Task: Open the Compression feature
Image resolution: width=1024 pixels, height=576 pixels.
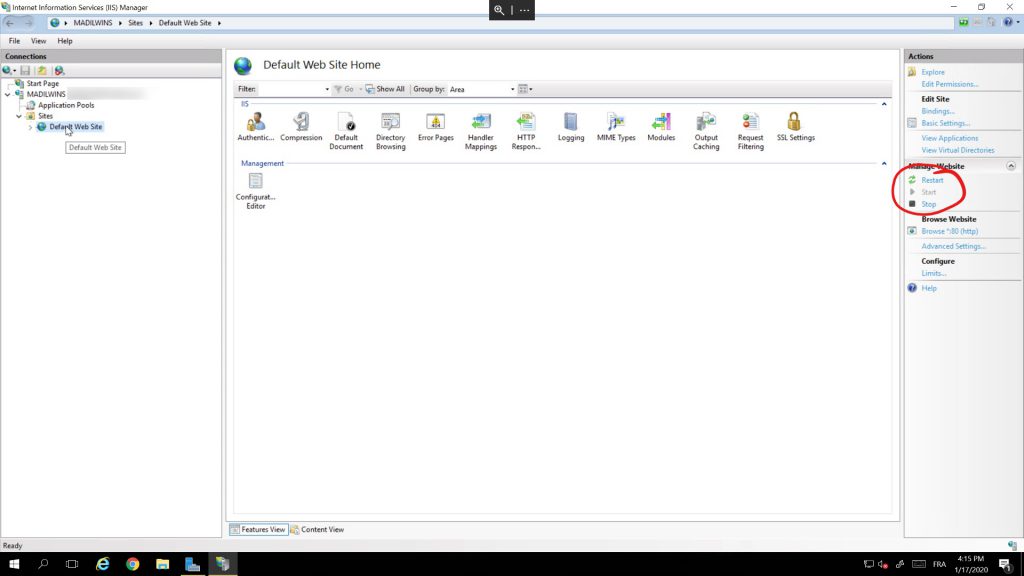Action: (301, 127)
